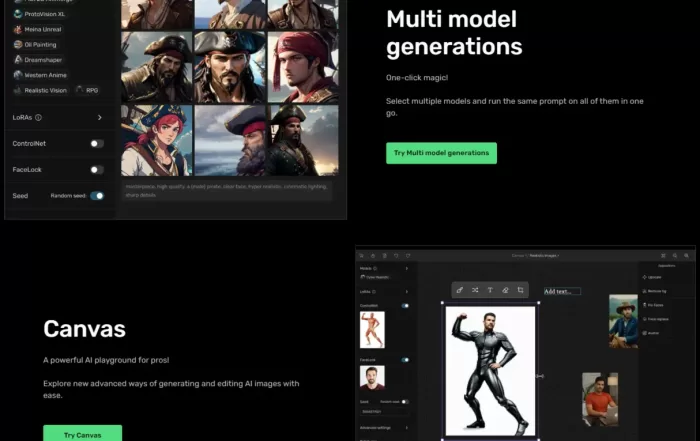Screen dimensions: 700x441
Task: Click Face replace option in Canvas right panel
Action: pyautogui.click(x=655, y=319)
